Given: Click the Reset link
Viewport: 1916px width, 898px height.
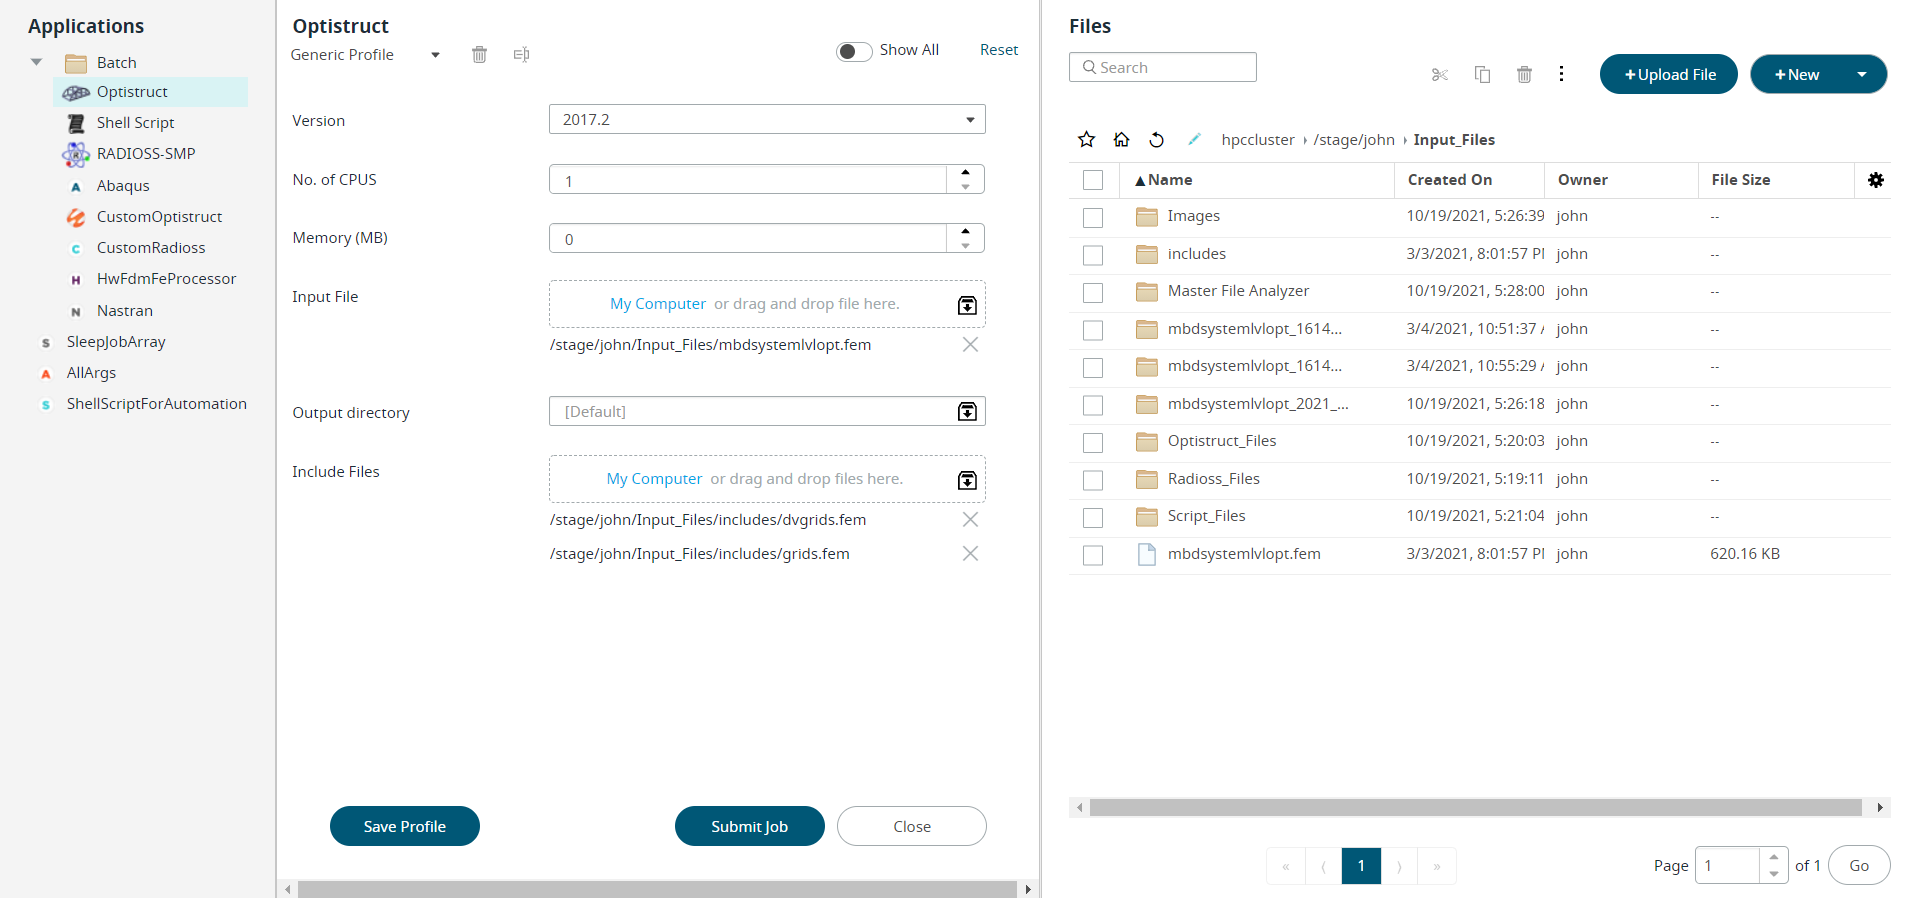Looking at the screenshot, I should (x=999, y=50).
